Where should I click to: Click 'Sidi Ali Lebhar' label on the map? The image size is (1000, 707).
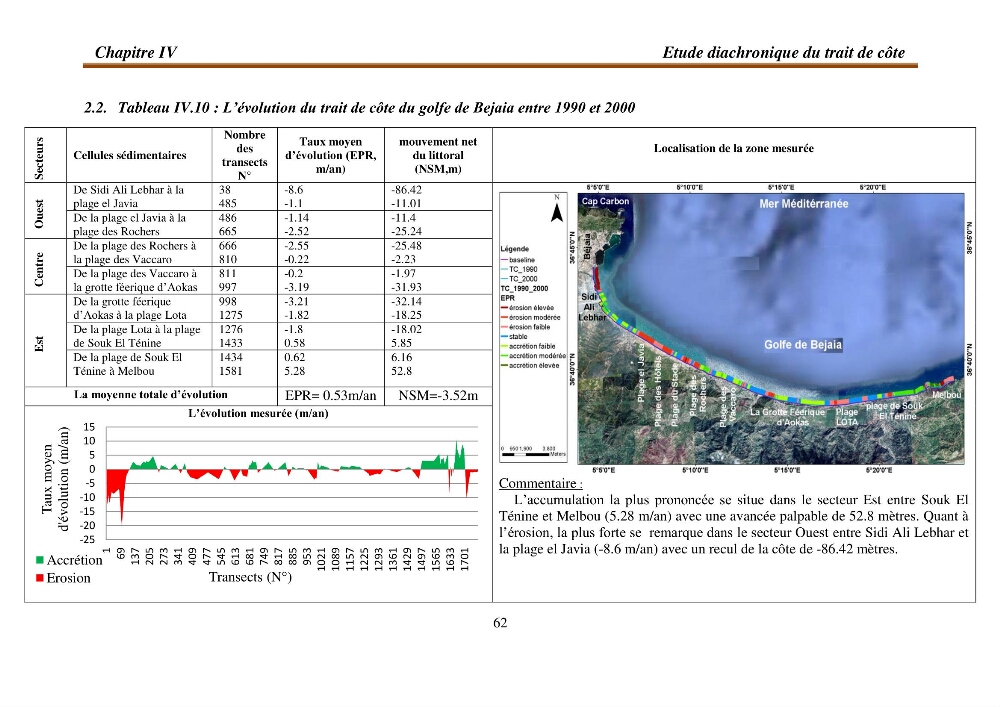pyautogui.click(x=592, y=307)
